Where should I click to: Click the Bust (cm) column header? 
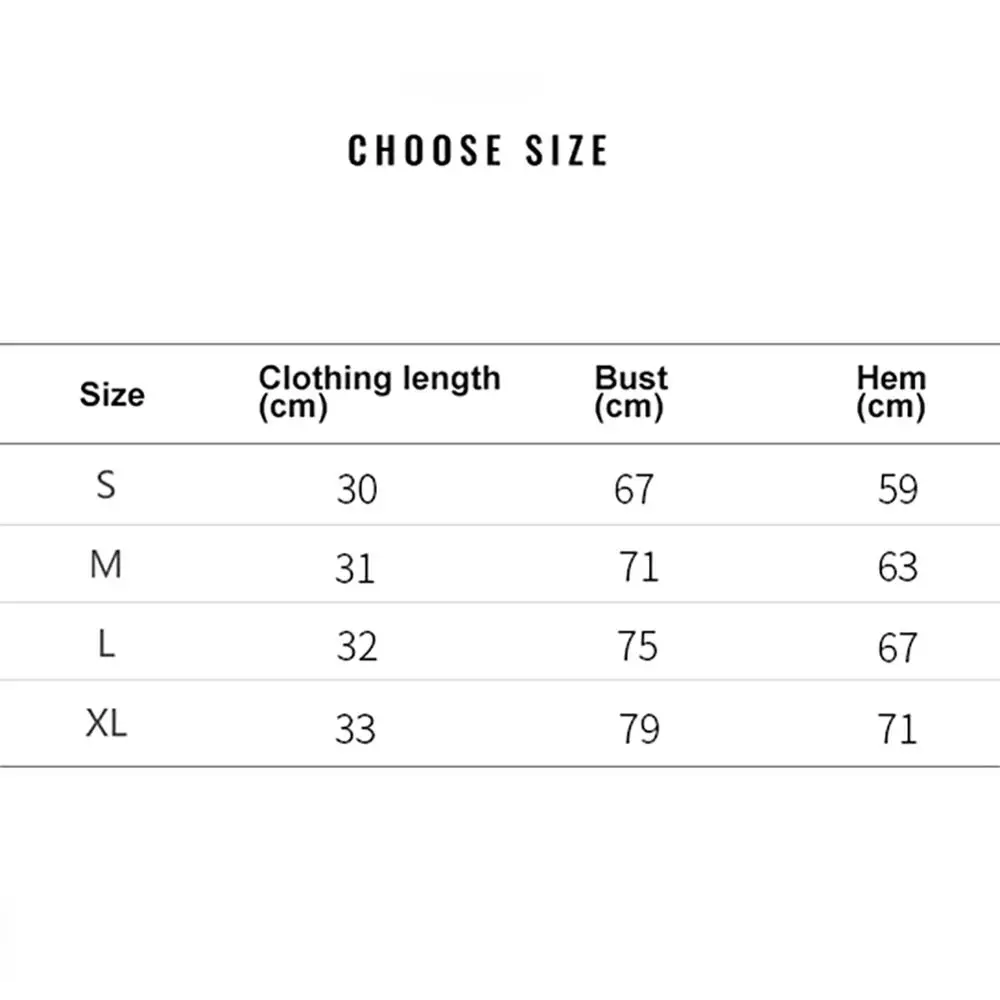pyautogui.click(x=630, y=391)
